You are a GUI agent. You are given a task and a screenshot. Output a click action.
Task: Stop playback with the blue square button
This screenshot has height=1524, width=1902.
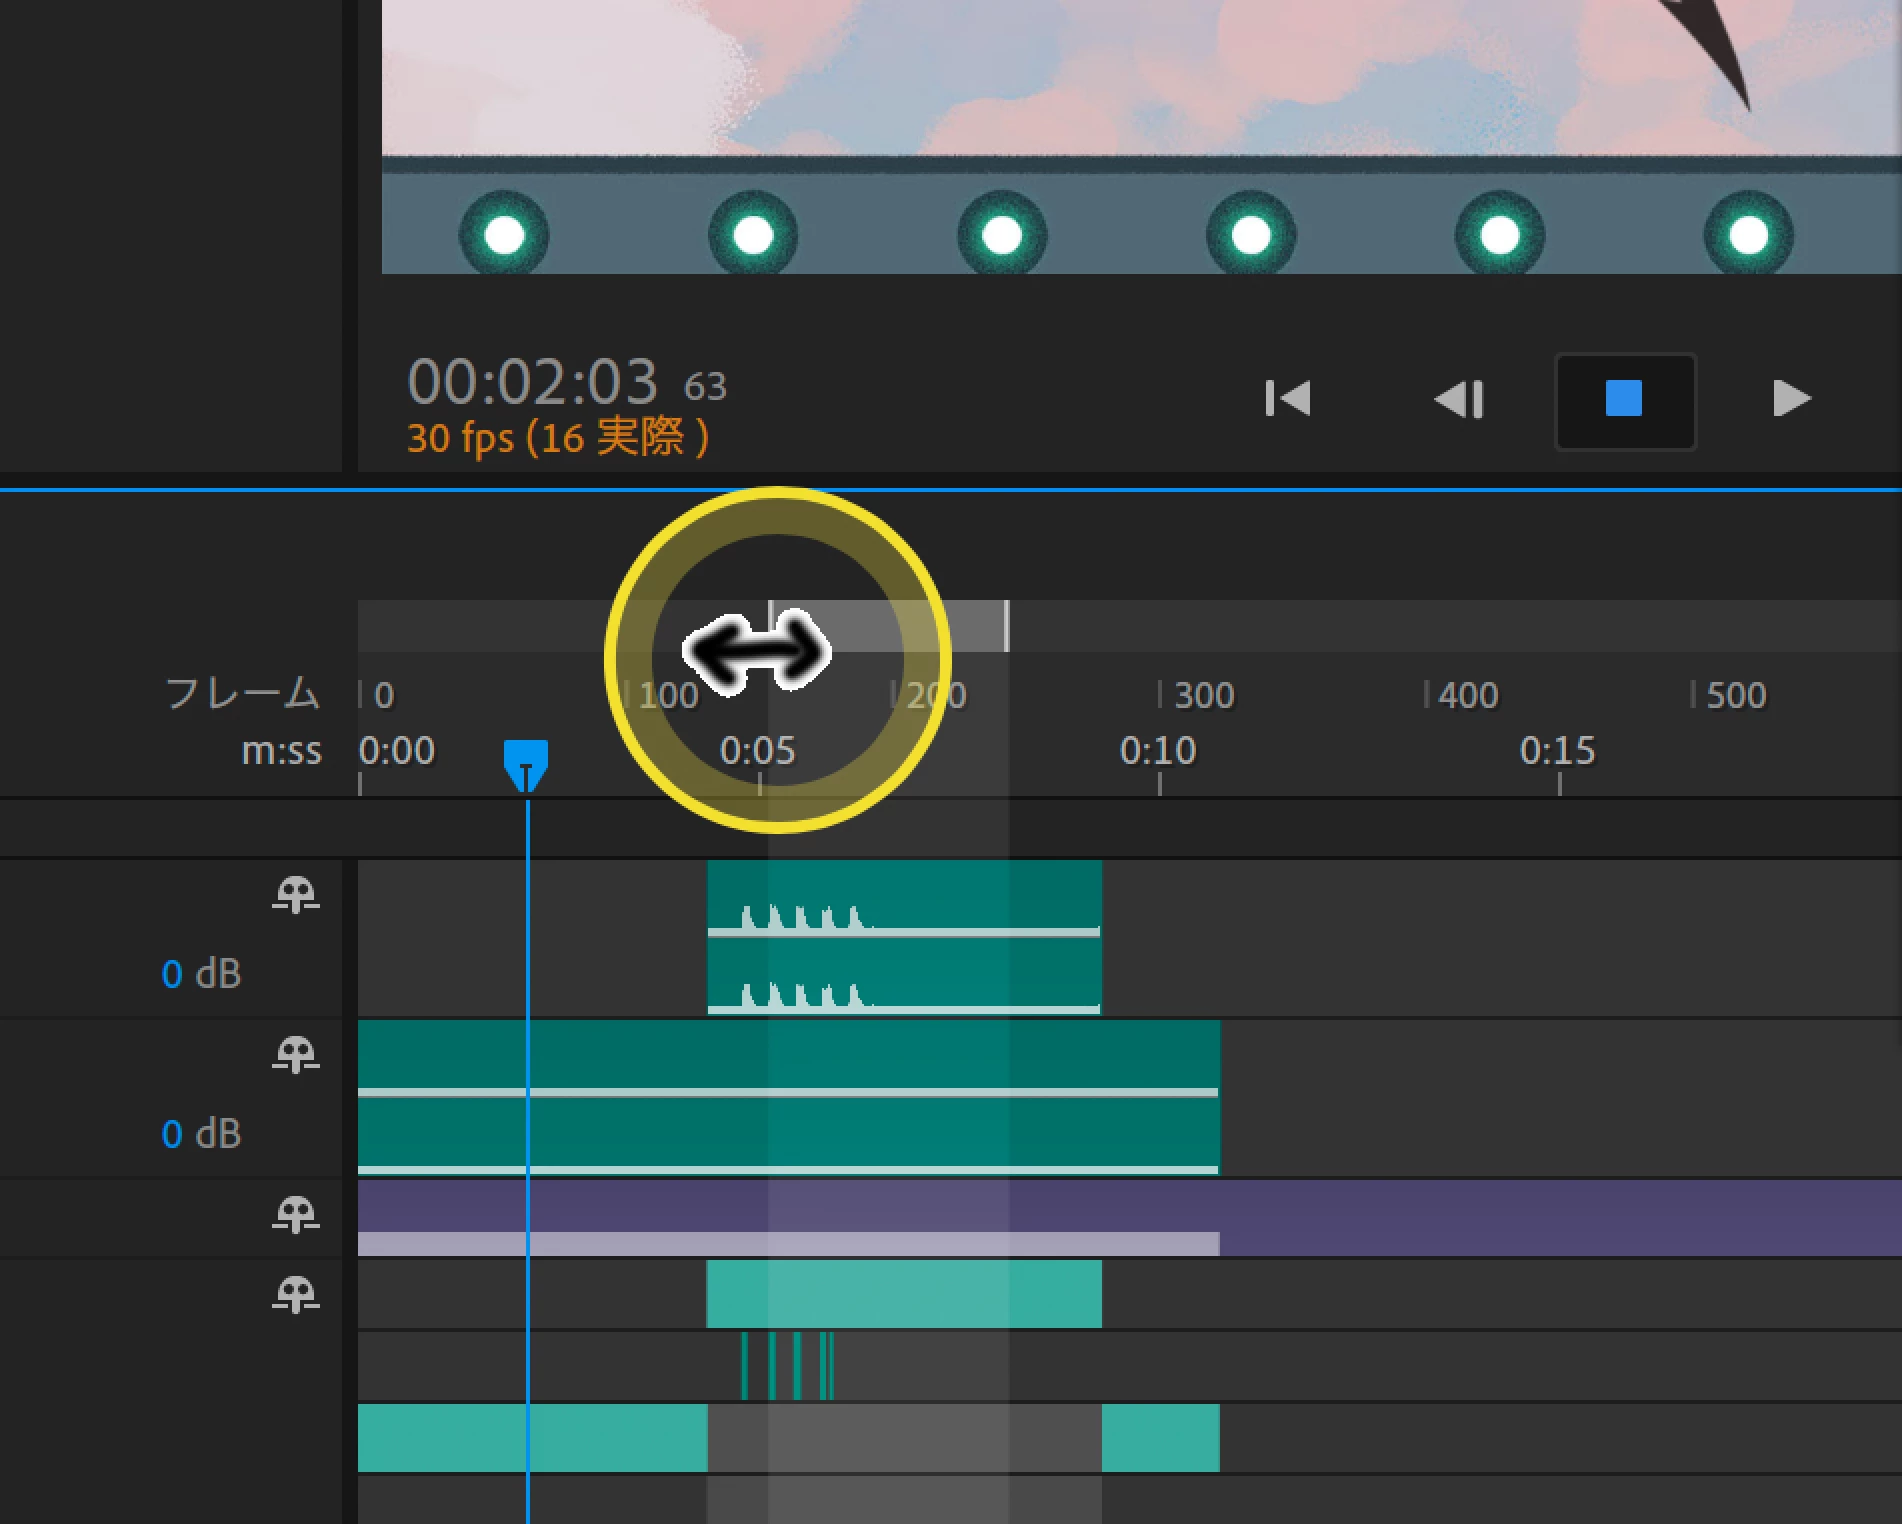[x=1625, y=400]
